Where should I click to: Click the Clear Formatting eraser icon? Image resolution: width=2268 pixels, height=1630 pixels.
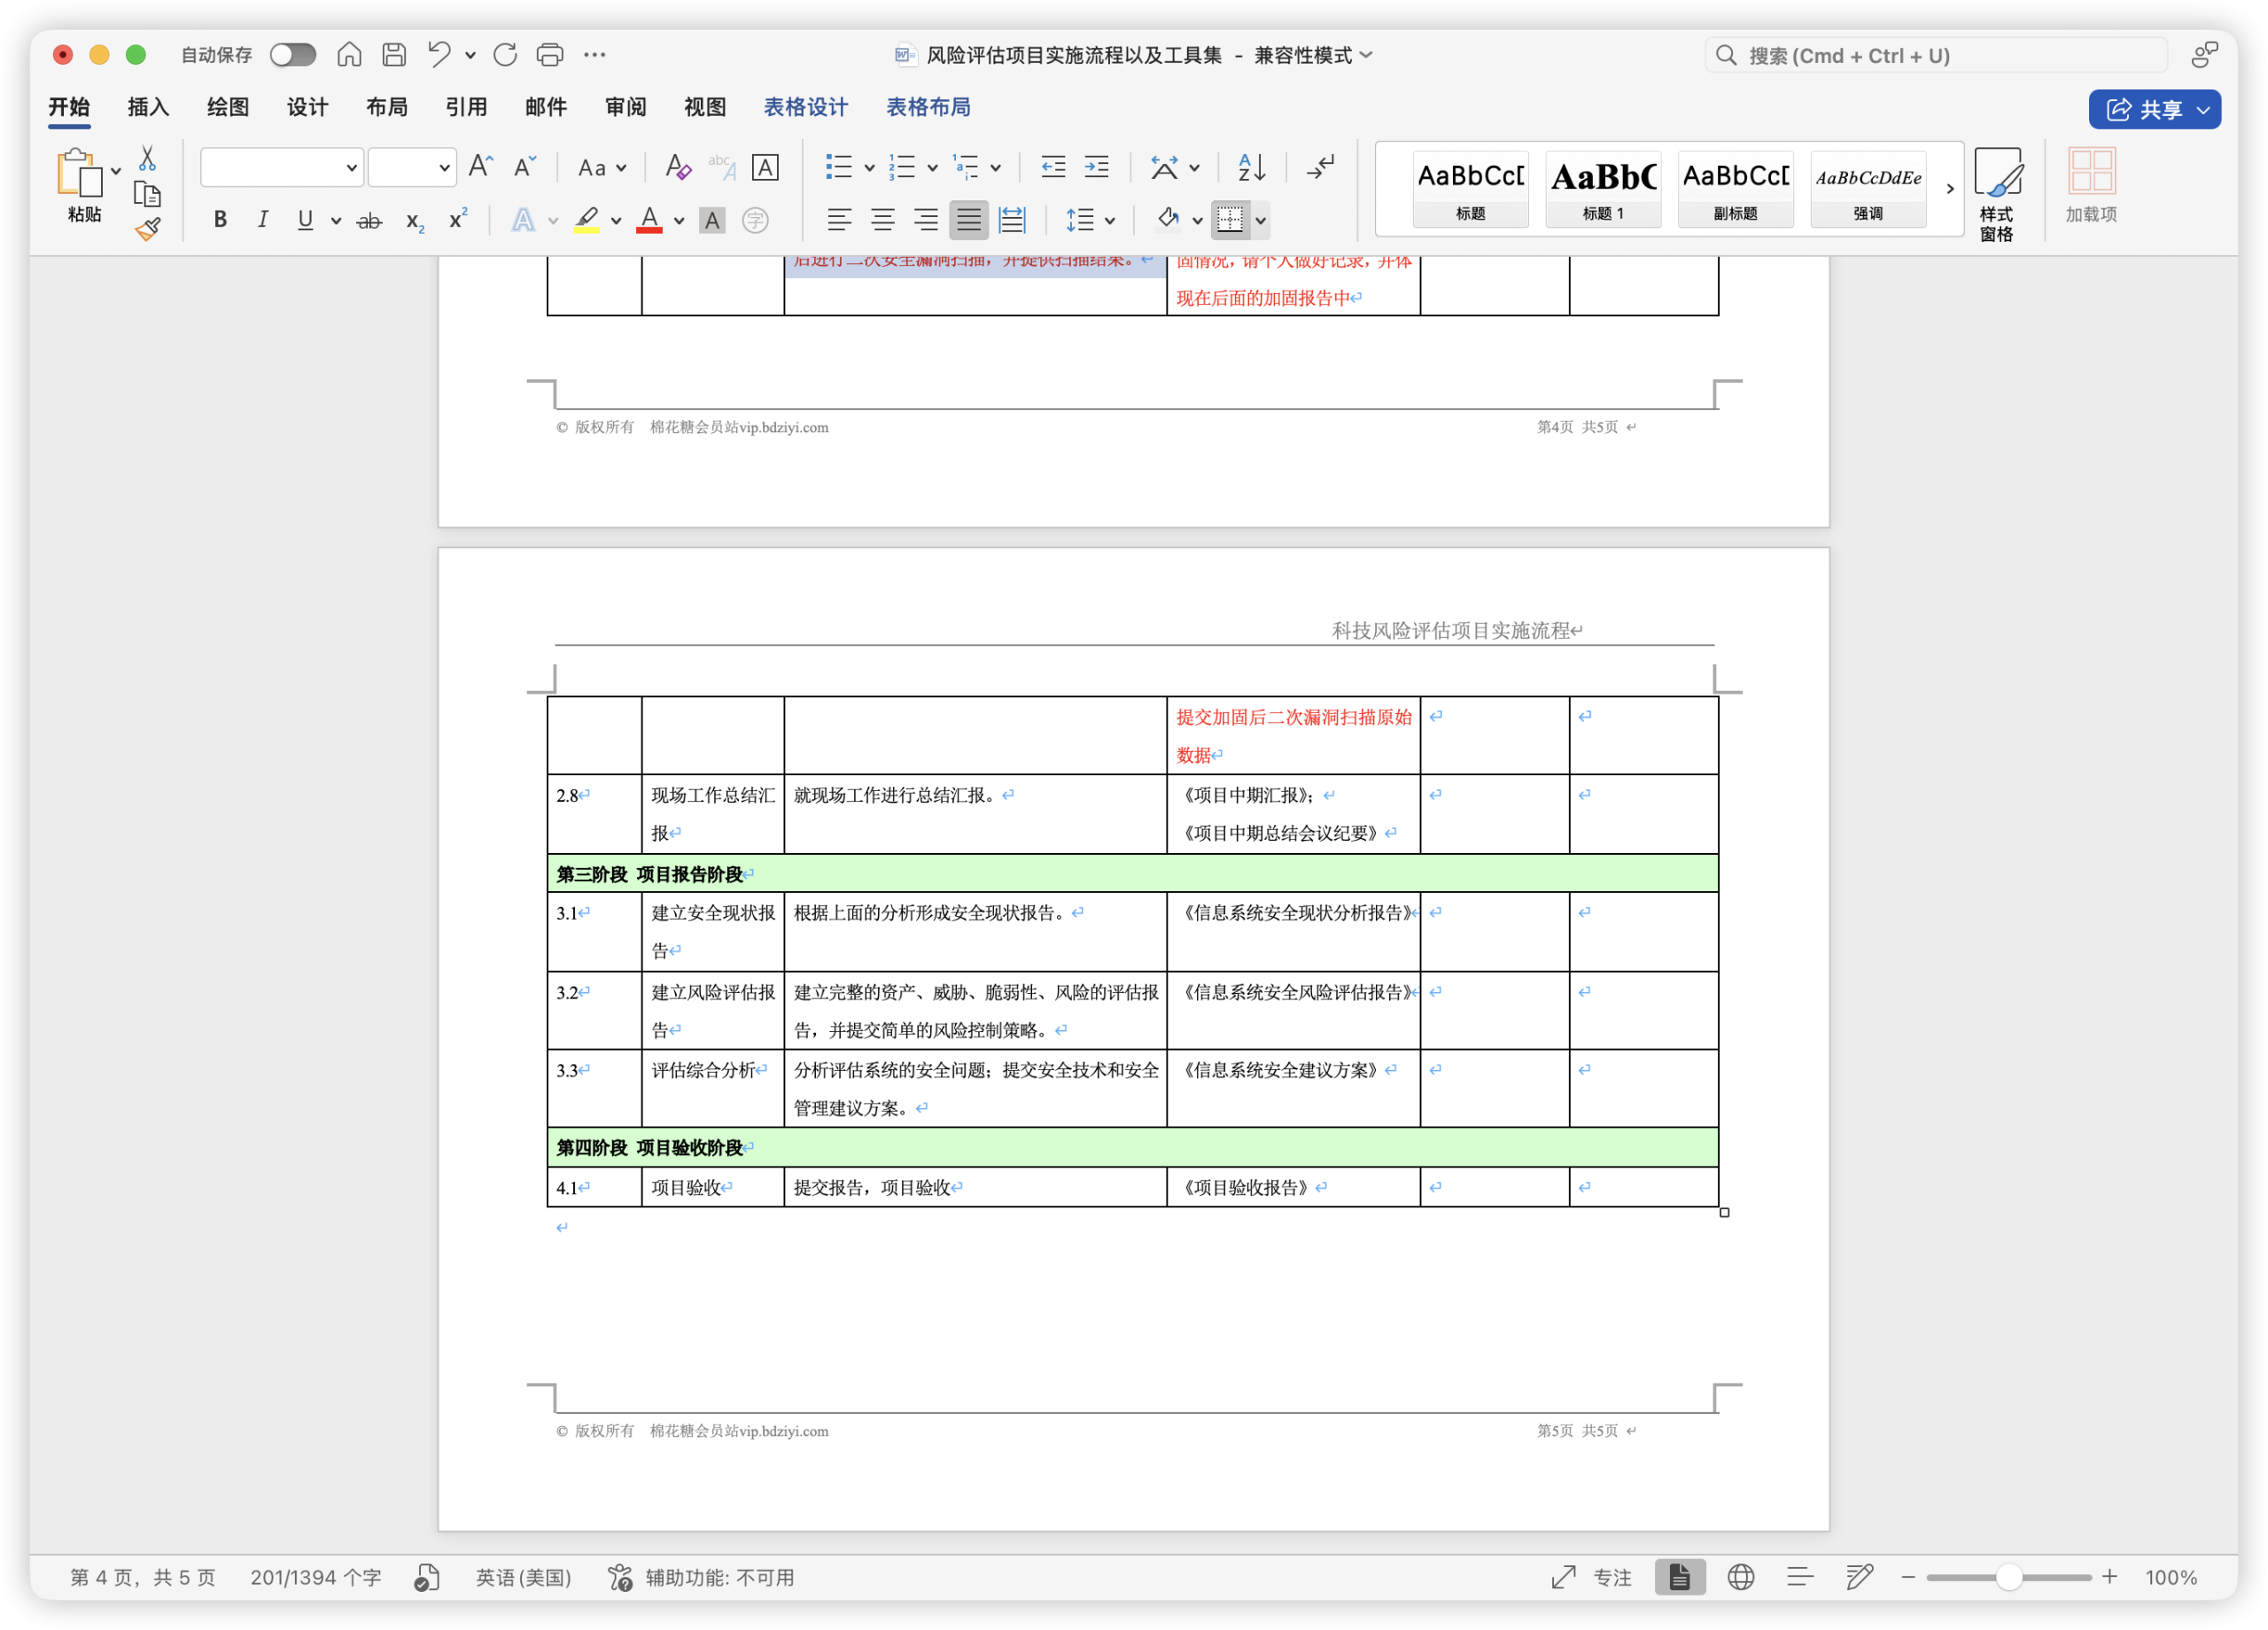[x=677, y=167]
